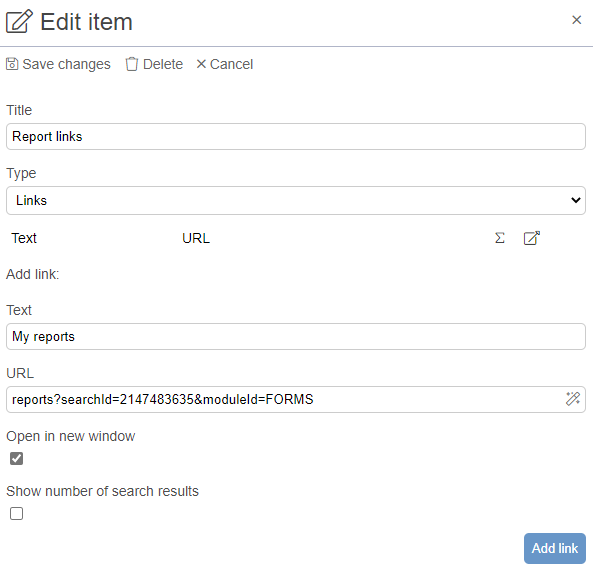Click the chevron arrow of Type selector
This screenshot has width=593, height=573.
[576, 200]
